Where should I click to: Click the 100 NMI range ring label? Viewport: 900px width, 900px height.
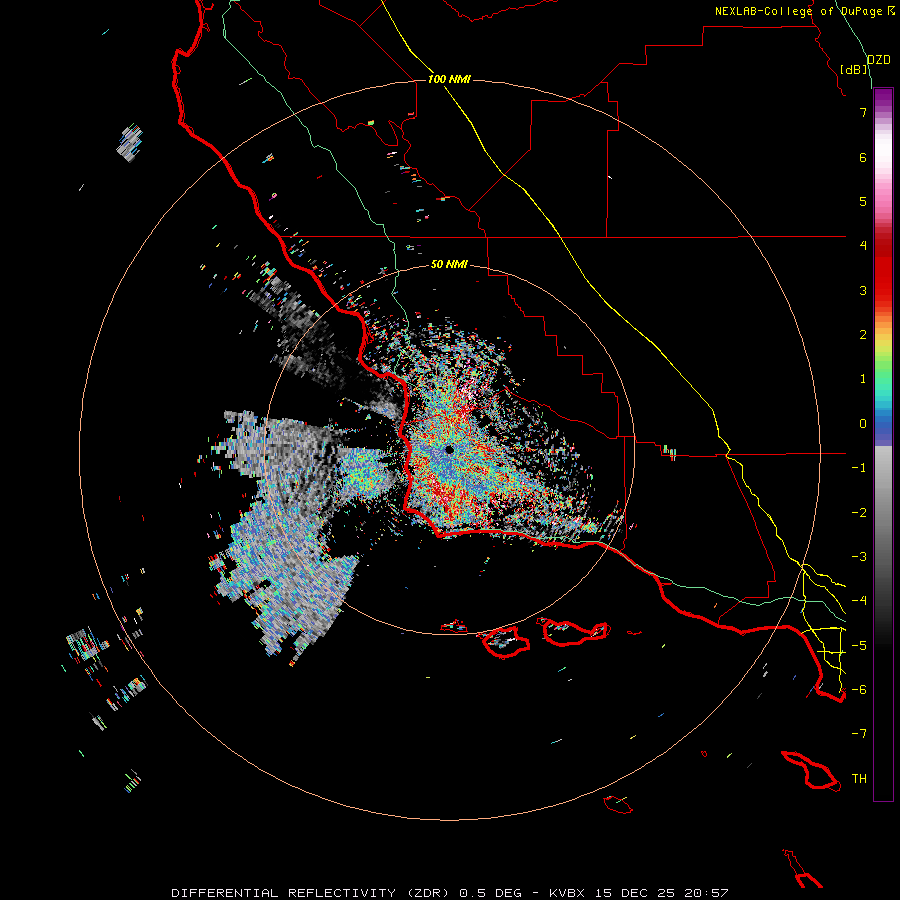(449, 79)
